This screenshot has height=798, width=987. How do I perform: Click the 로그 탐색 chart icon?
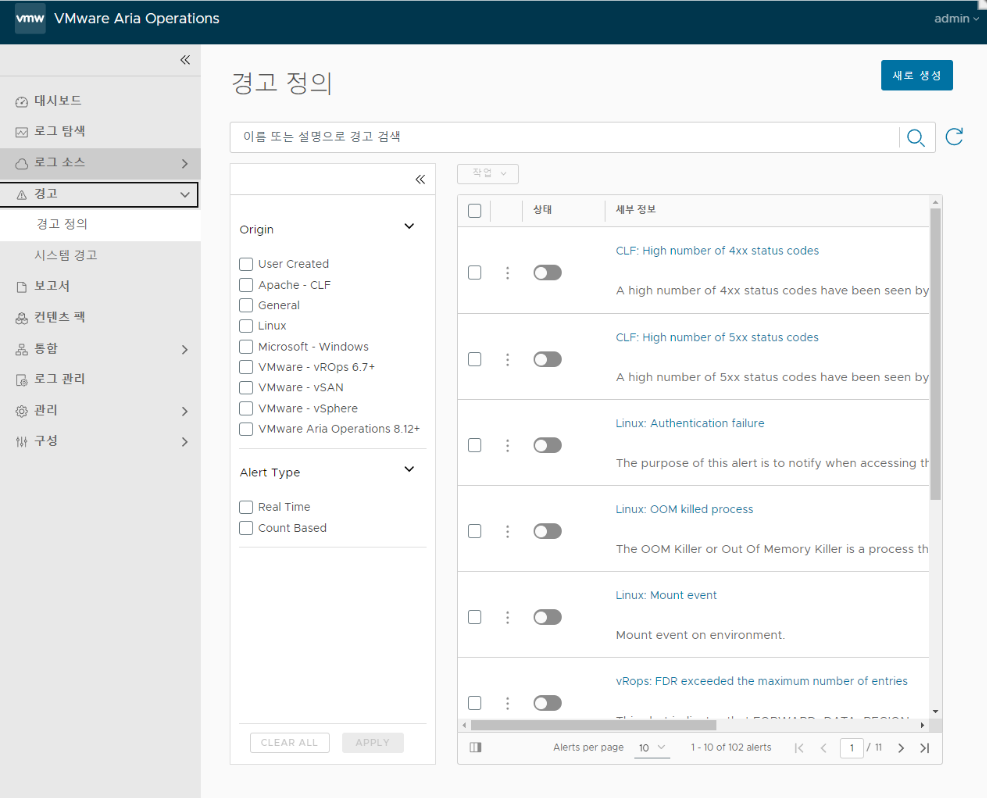pyautogui.click(x=21, y=132)
